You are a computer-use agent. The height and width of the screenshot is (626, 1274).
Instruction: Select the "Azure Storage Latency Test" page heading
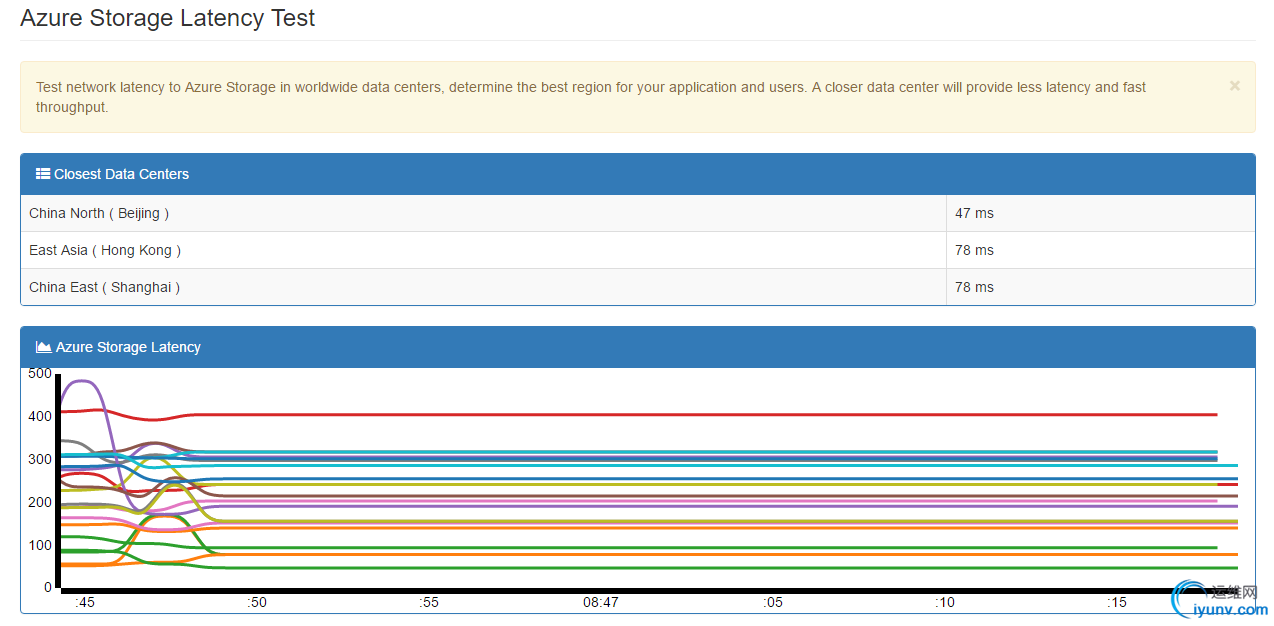point(168,18)
